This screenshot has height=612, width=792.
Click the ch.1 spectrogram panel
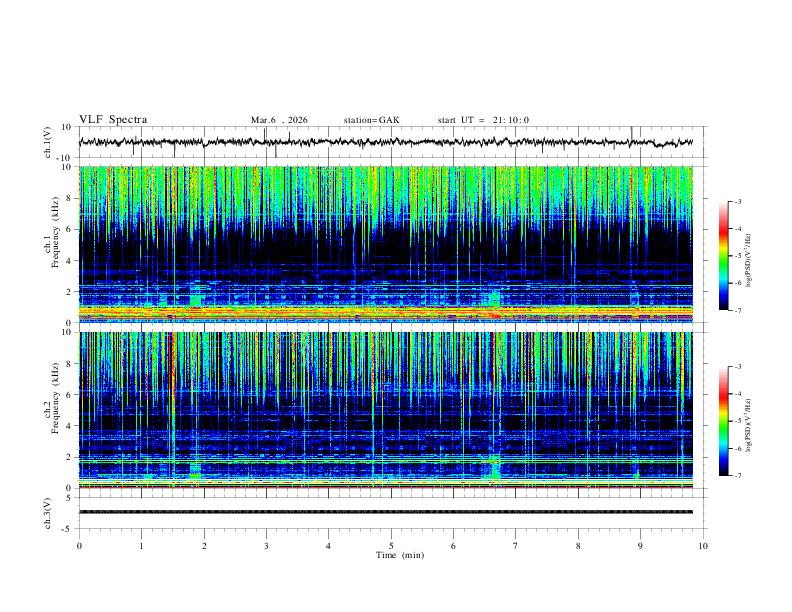pos(386,244)
